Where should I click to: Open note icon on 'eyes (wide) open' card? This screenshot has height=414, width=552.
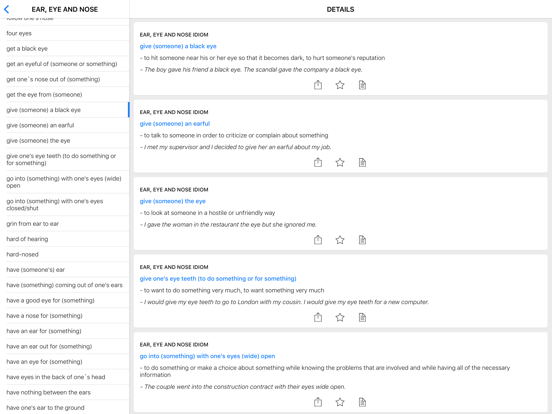point(362,402)
